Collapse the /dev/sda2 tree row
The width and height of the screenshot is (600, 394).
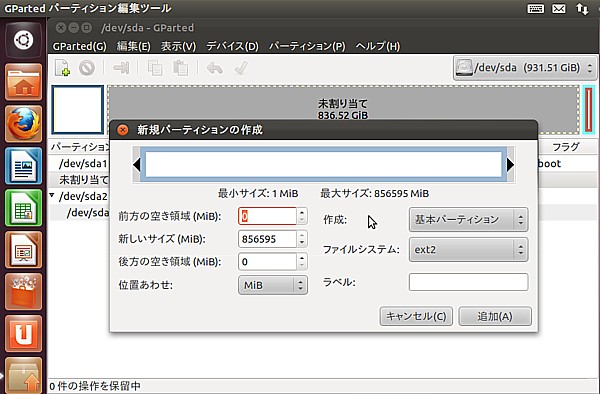tap(52, 195)
